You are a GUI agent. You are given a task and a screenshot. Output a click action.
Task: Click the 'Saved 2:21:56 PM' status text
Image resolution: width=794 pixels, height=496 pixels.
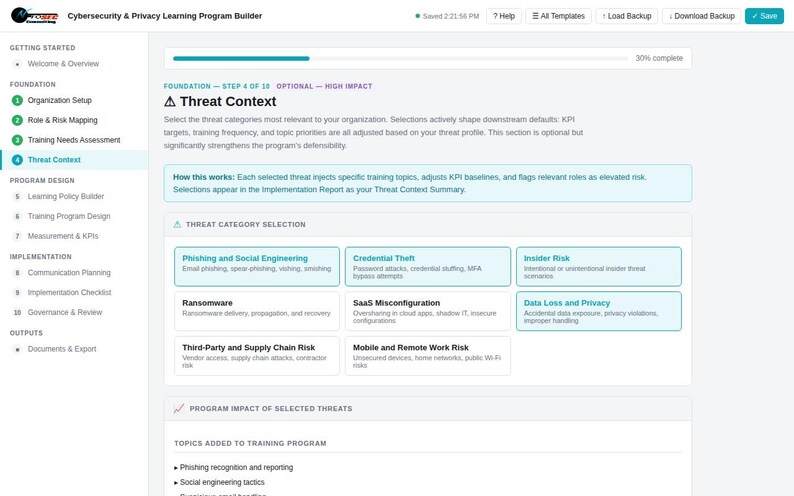tap(451, 16)
